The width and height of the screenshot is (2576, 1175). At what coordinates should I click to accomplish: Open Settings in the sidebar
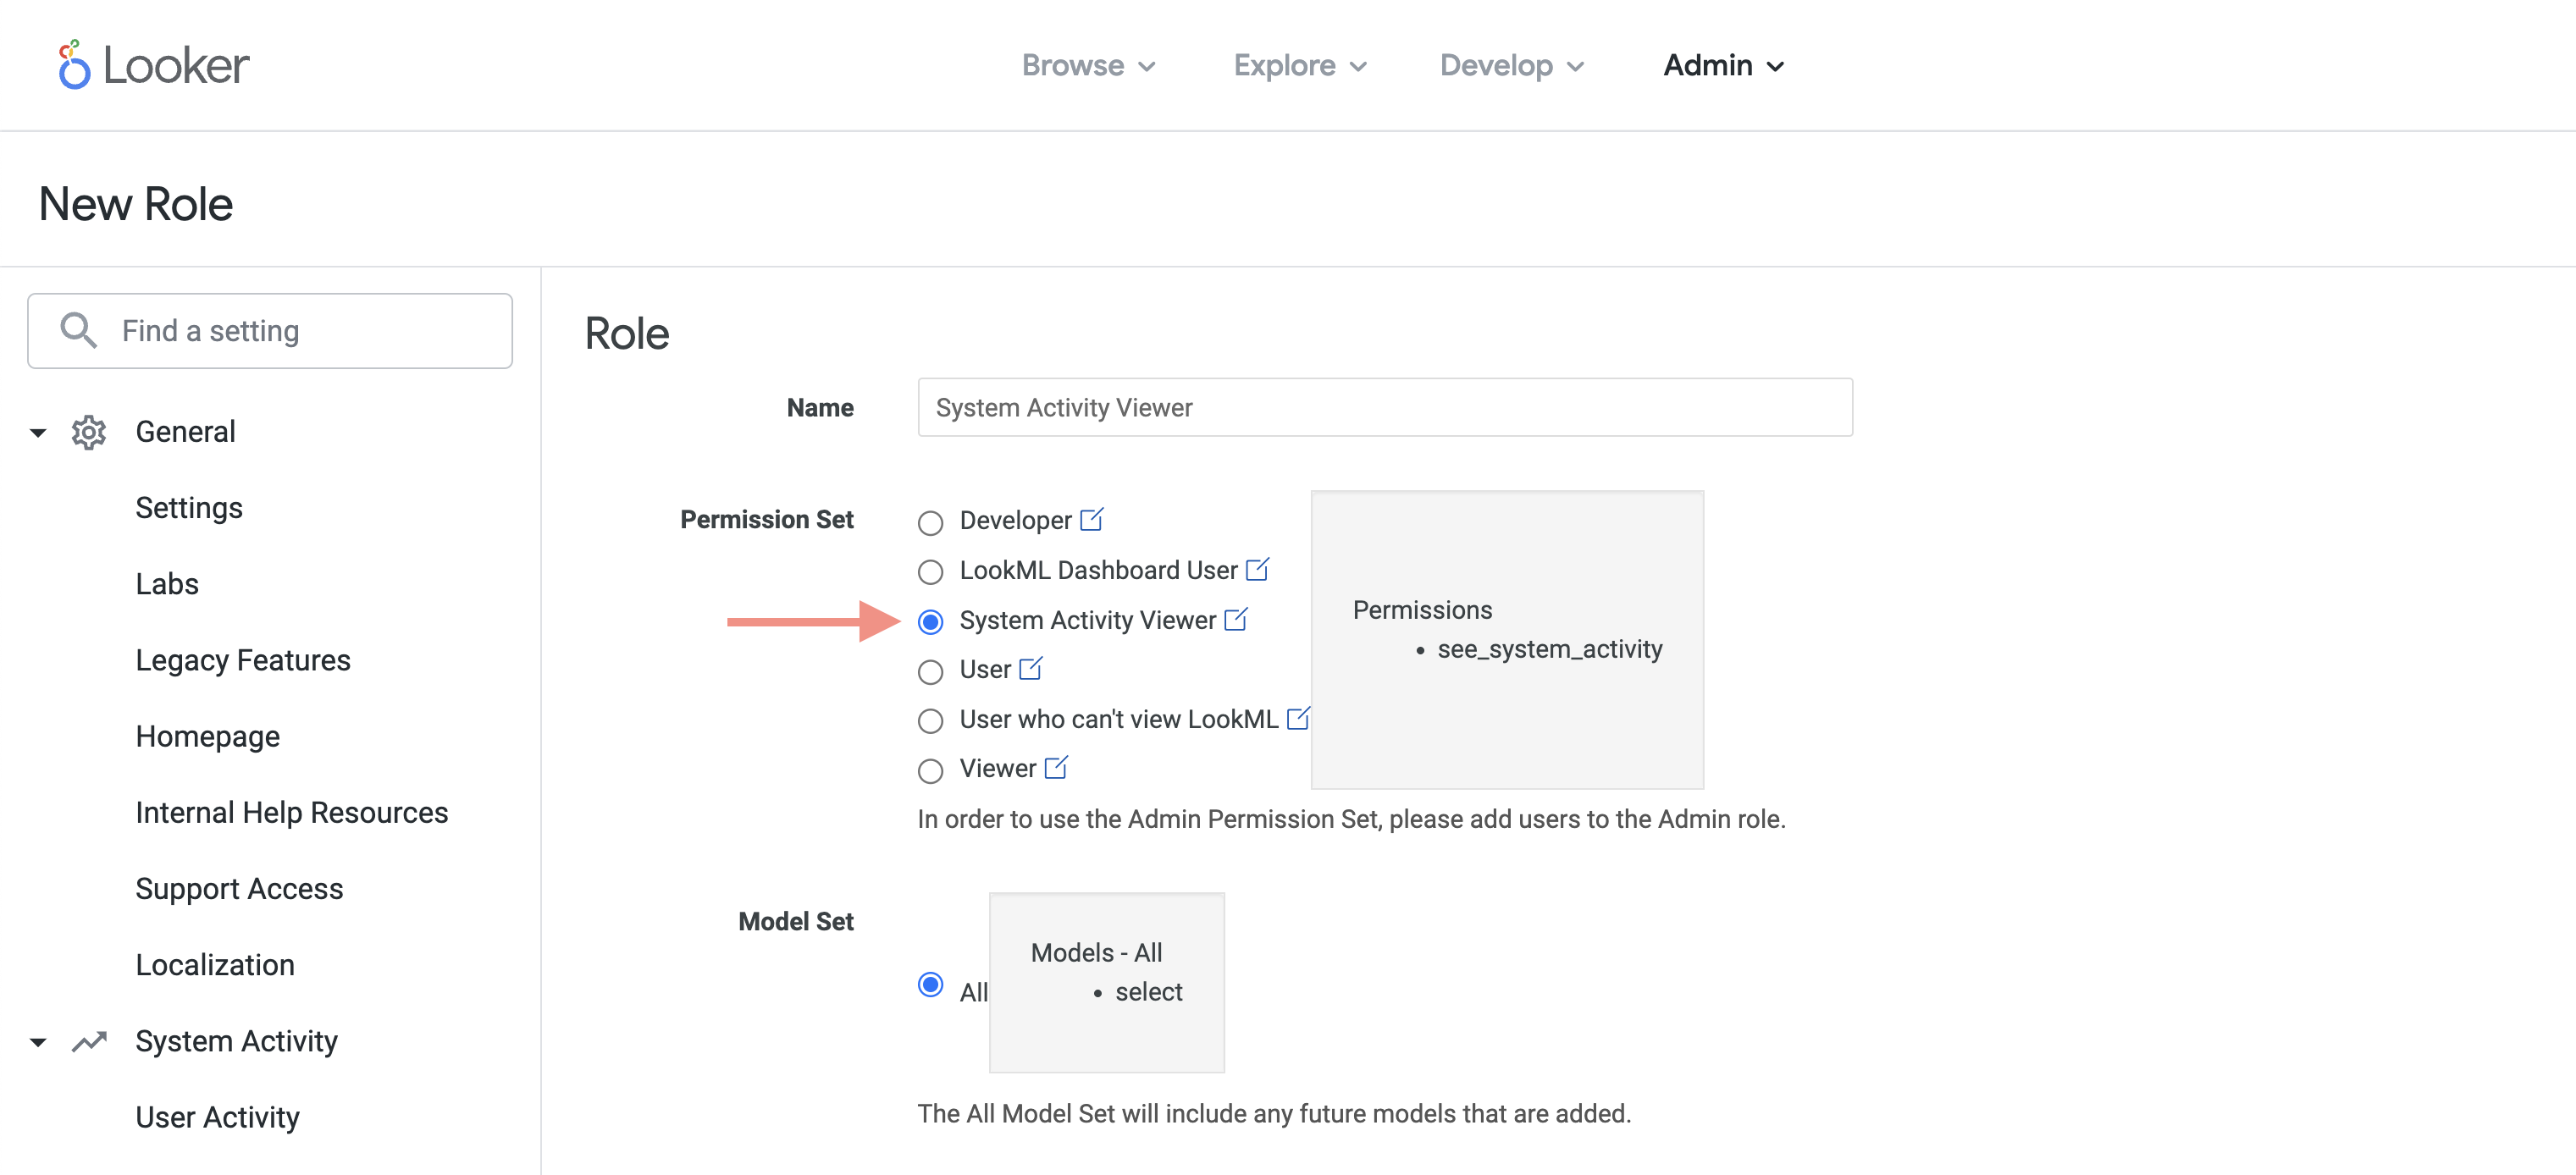(189, 508)
